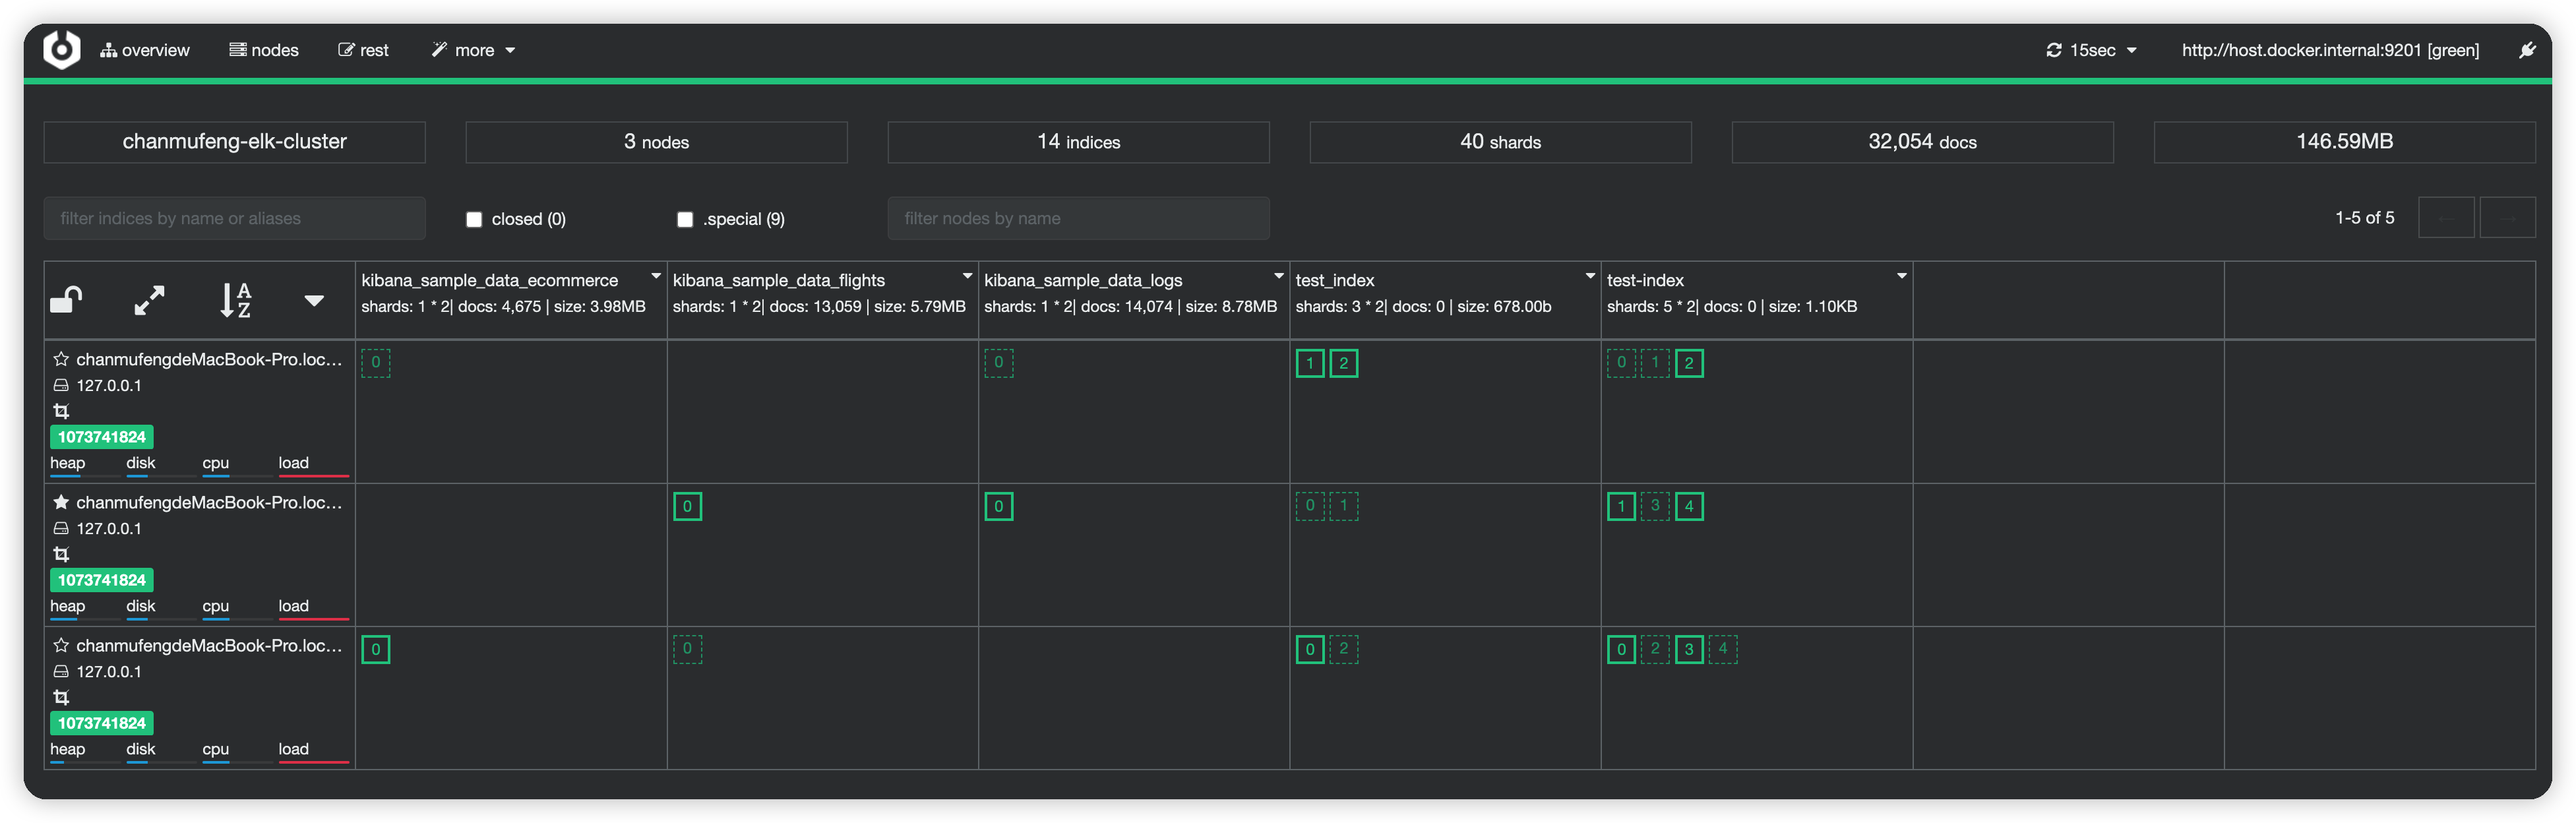Open the more menu

coord(474,50)
